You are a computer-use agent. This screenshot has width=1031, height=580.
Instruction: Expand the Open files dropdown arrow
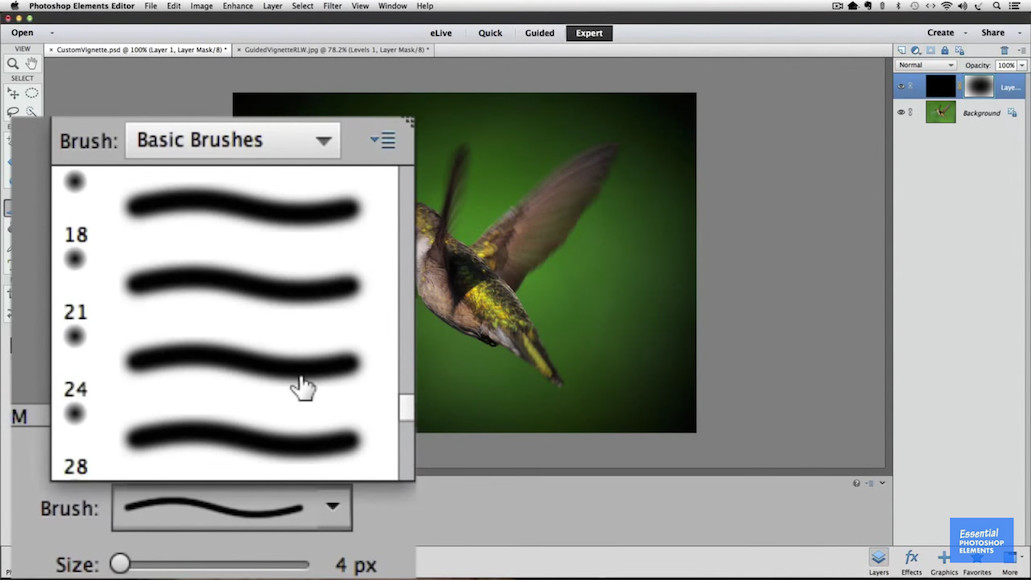click(x=52, y=33)
